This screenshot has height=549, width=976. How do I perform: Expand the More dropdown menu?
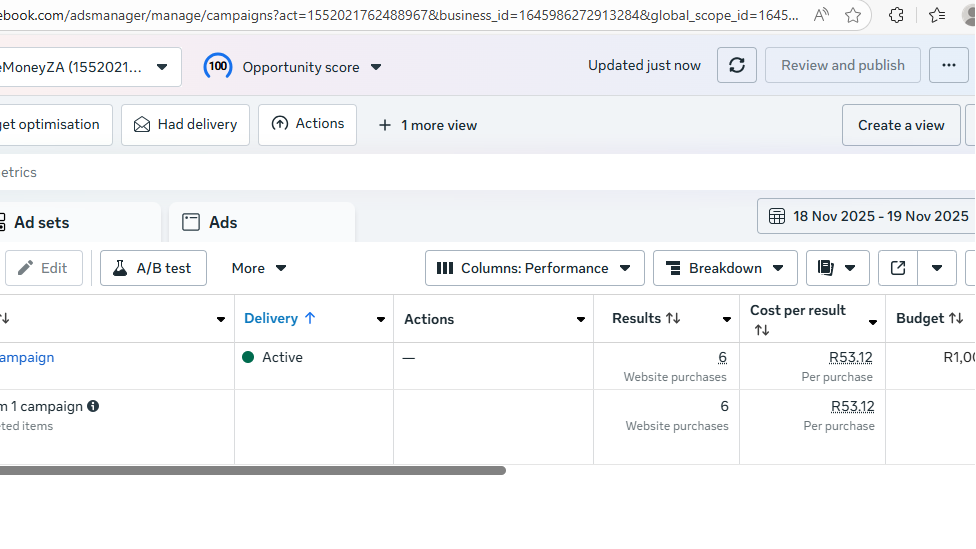tap(259, 268)
